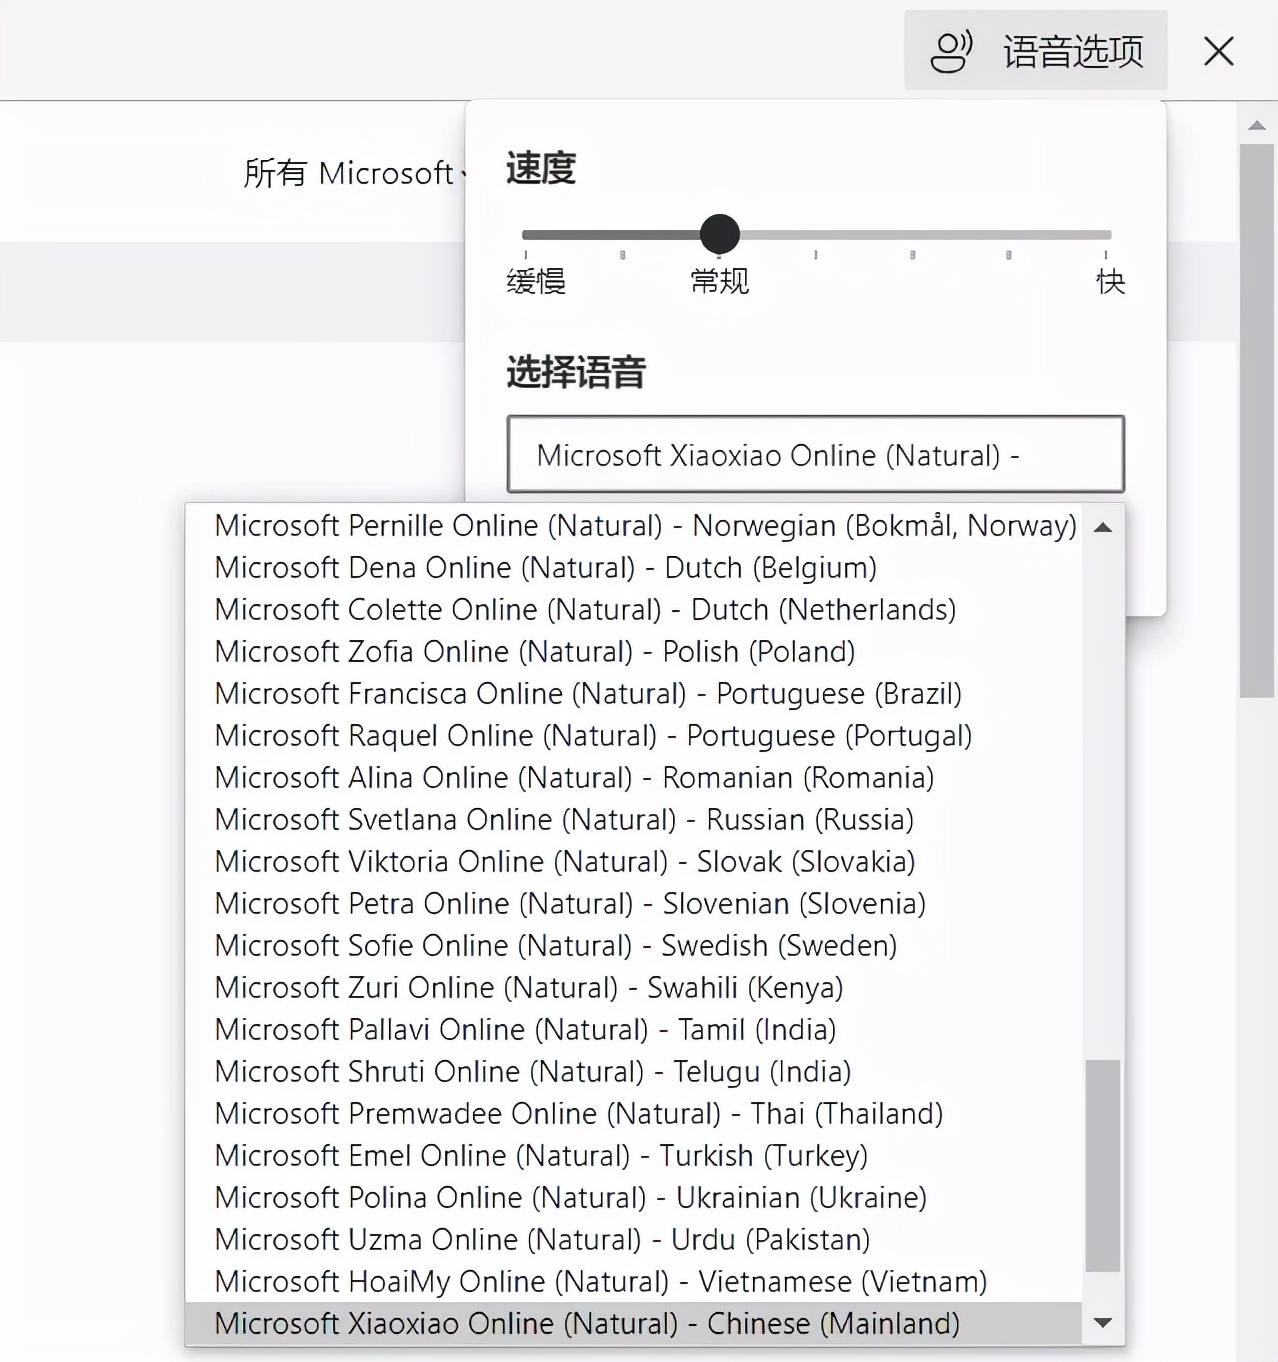The image size is (1278, 1362).
Task: Open the 语音选项 (voice options) panel
Action: pos(1035,51)
